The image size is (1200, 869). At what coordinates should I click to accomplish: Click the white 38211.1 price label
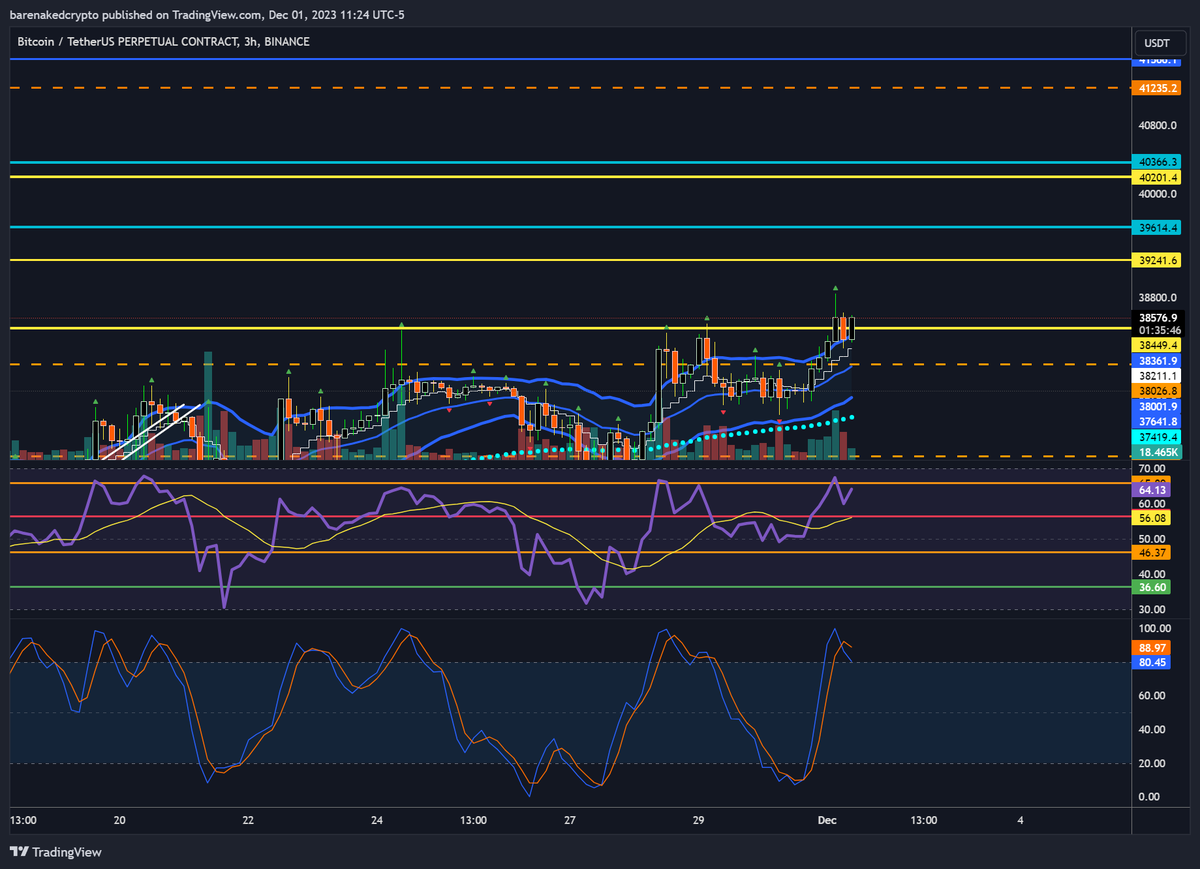tap(1158, 375)
